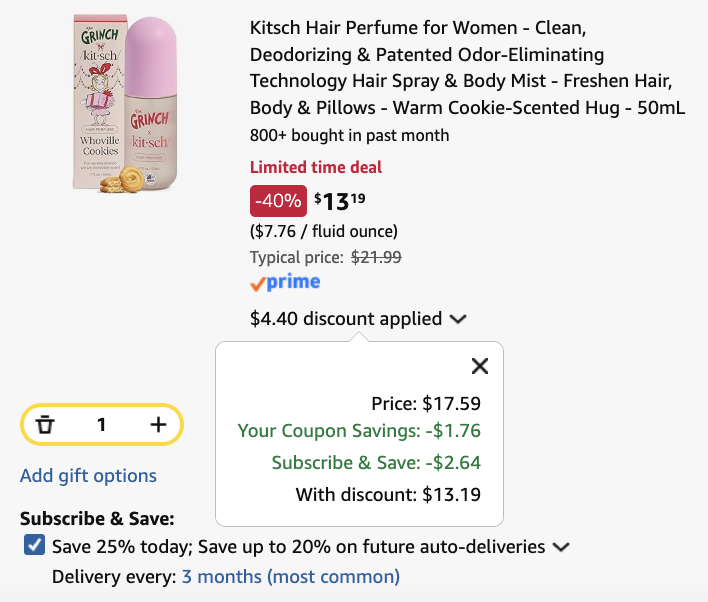Uncheck the Subscribe & Save checkbox
708x602 pixels.
pos(34,545)
